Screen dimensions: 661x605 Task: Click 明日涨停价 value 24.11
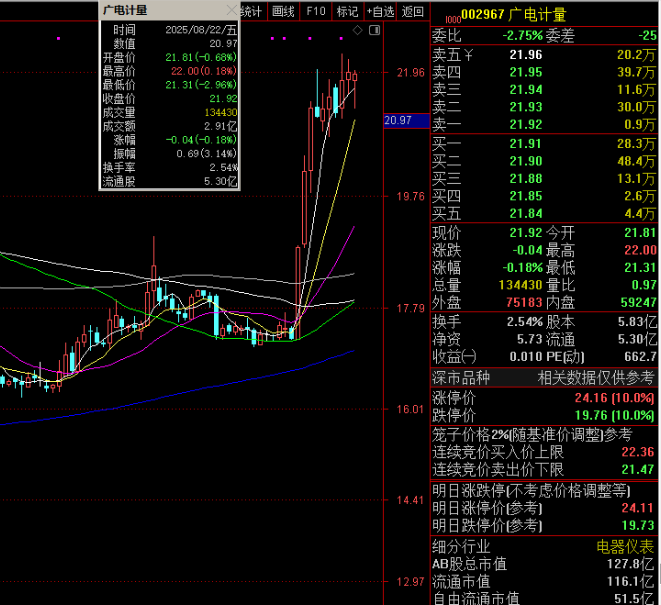pos(638,508)
